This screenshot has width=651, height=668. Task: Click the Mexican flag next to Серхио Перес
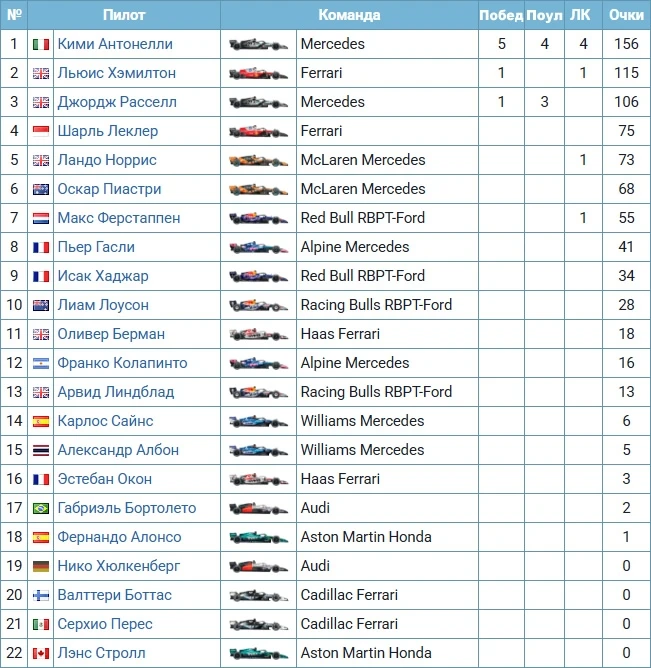click(x=41, y=624)
